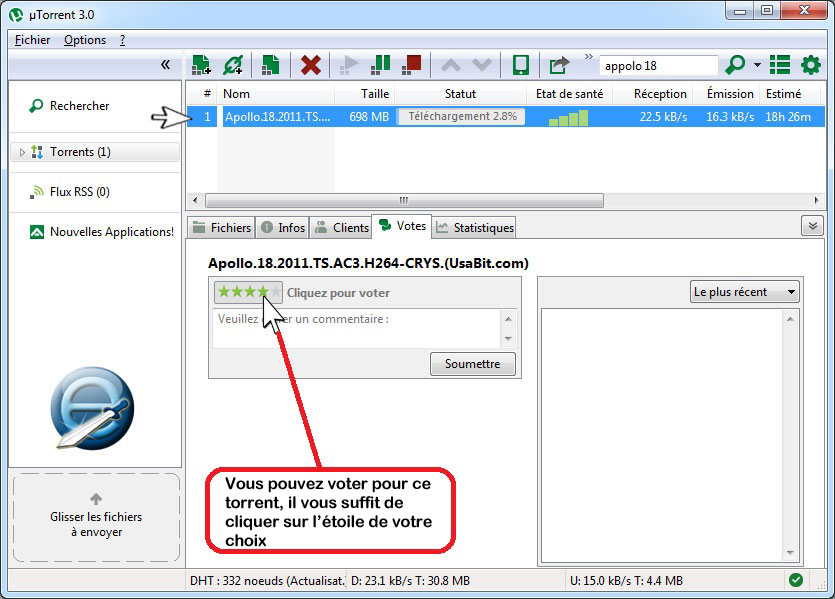Click the Create New Torrent icon
835x599 pixels.
click(x=271, y=65)
